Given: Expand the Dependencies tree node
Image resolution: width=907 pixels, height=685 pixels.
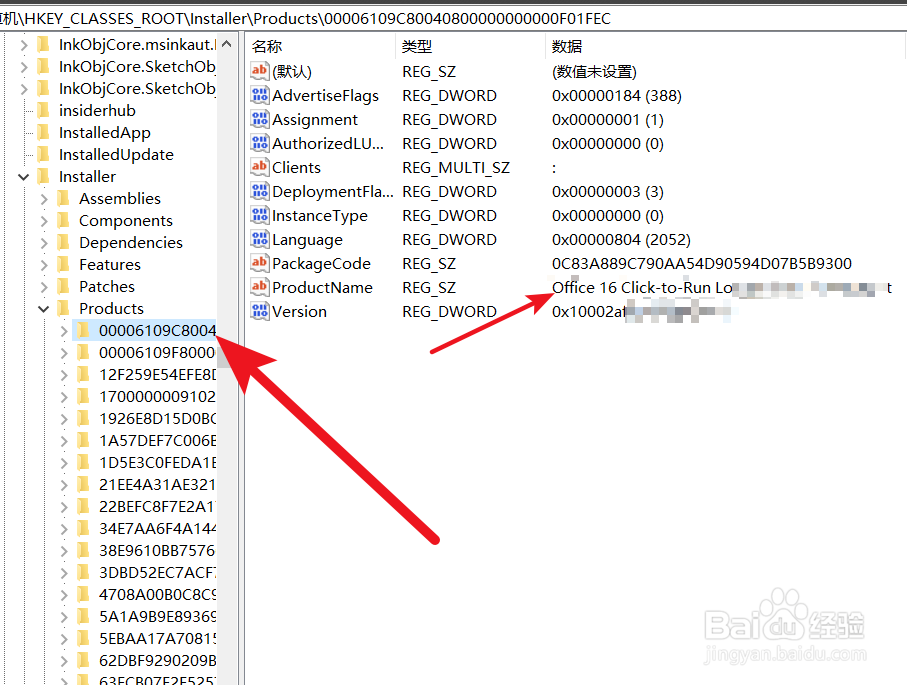Looking at the screenshot, I should pyautogui.click(x=44, y=242).
